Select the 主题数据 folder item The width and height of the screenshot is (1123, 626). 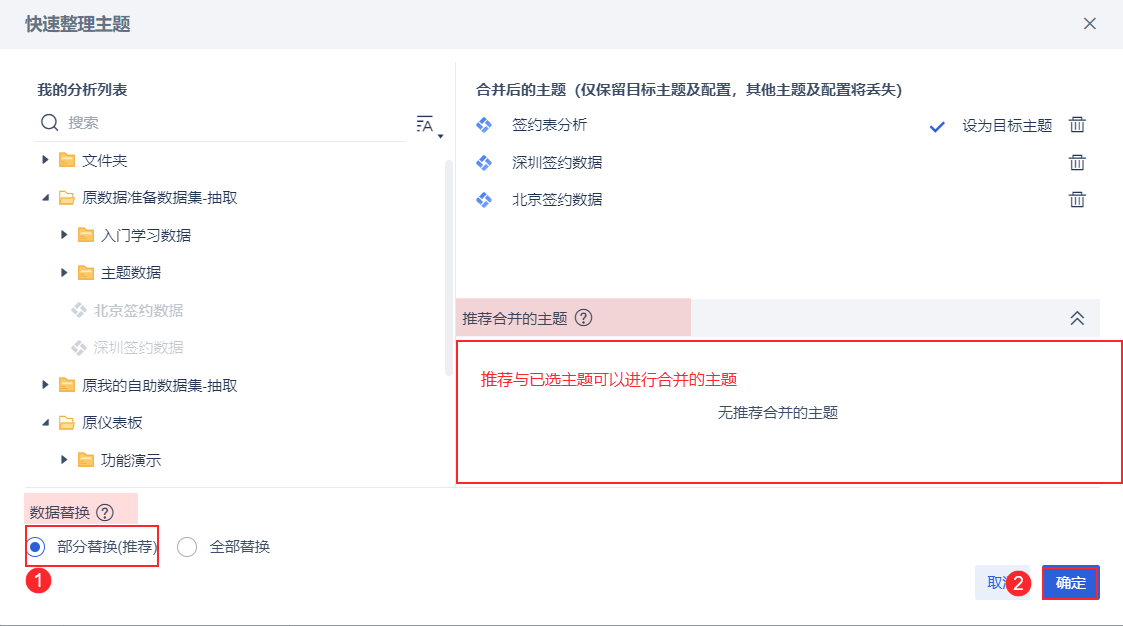pyautogui.click(x=130, y=273)
